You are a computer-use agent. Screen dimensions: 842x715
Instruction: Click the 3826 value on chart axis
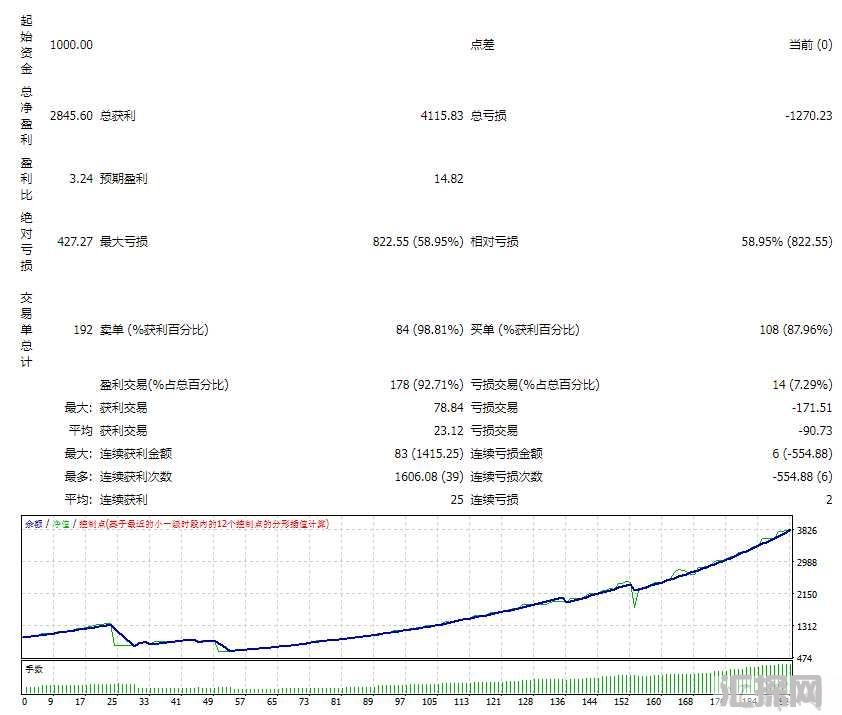click(807, 531)
